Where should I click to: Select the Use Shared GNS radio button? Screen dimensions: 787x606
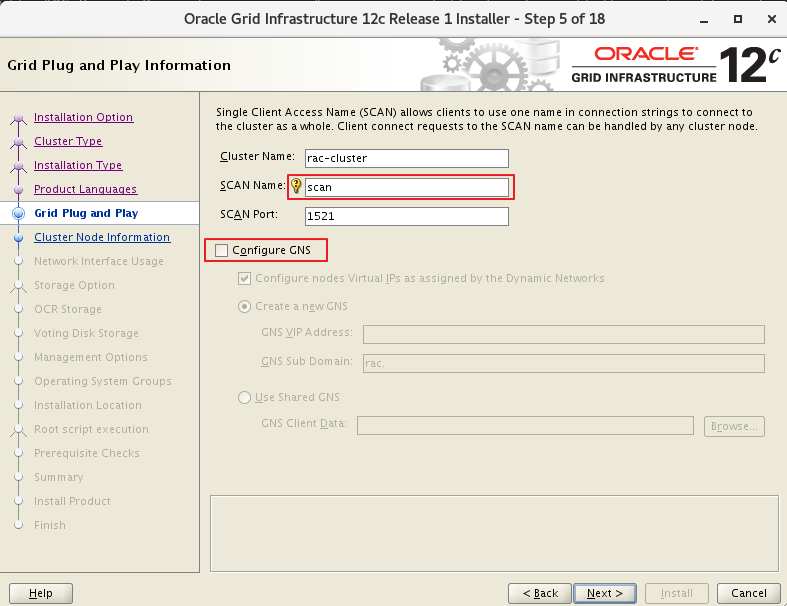pyautogui.click(x=244, y=398)
